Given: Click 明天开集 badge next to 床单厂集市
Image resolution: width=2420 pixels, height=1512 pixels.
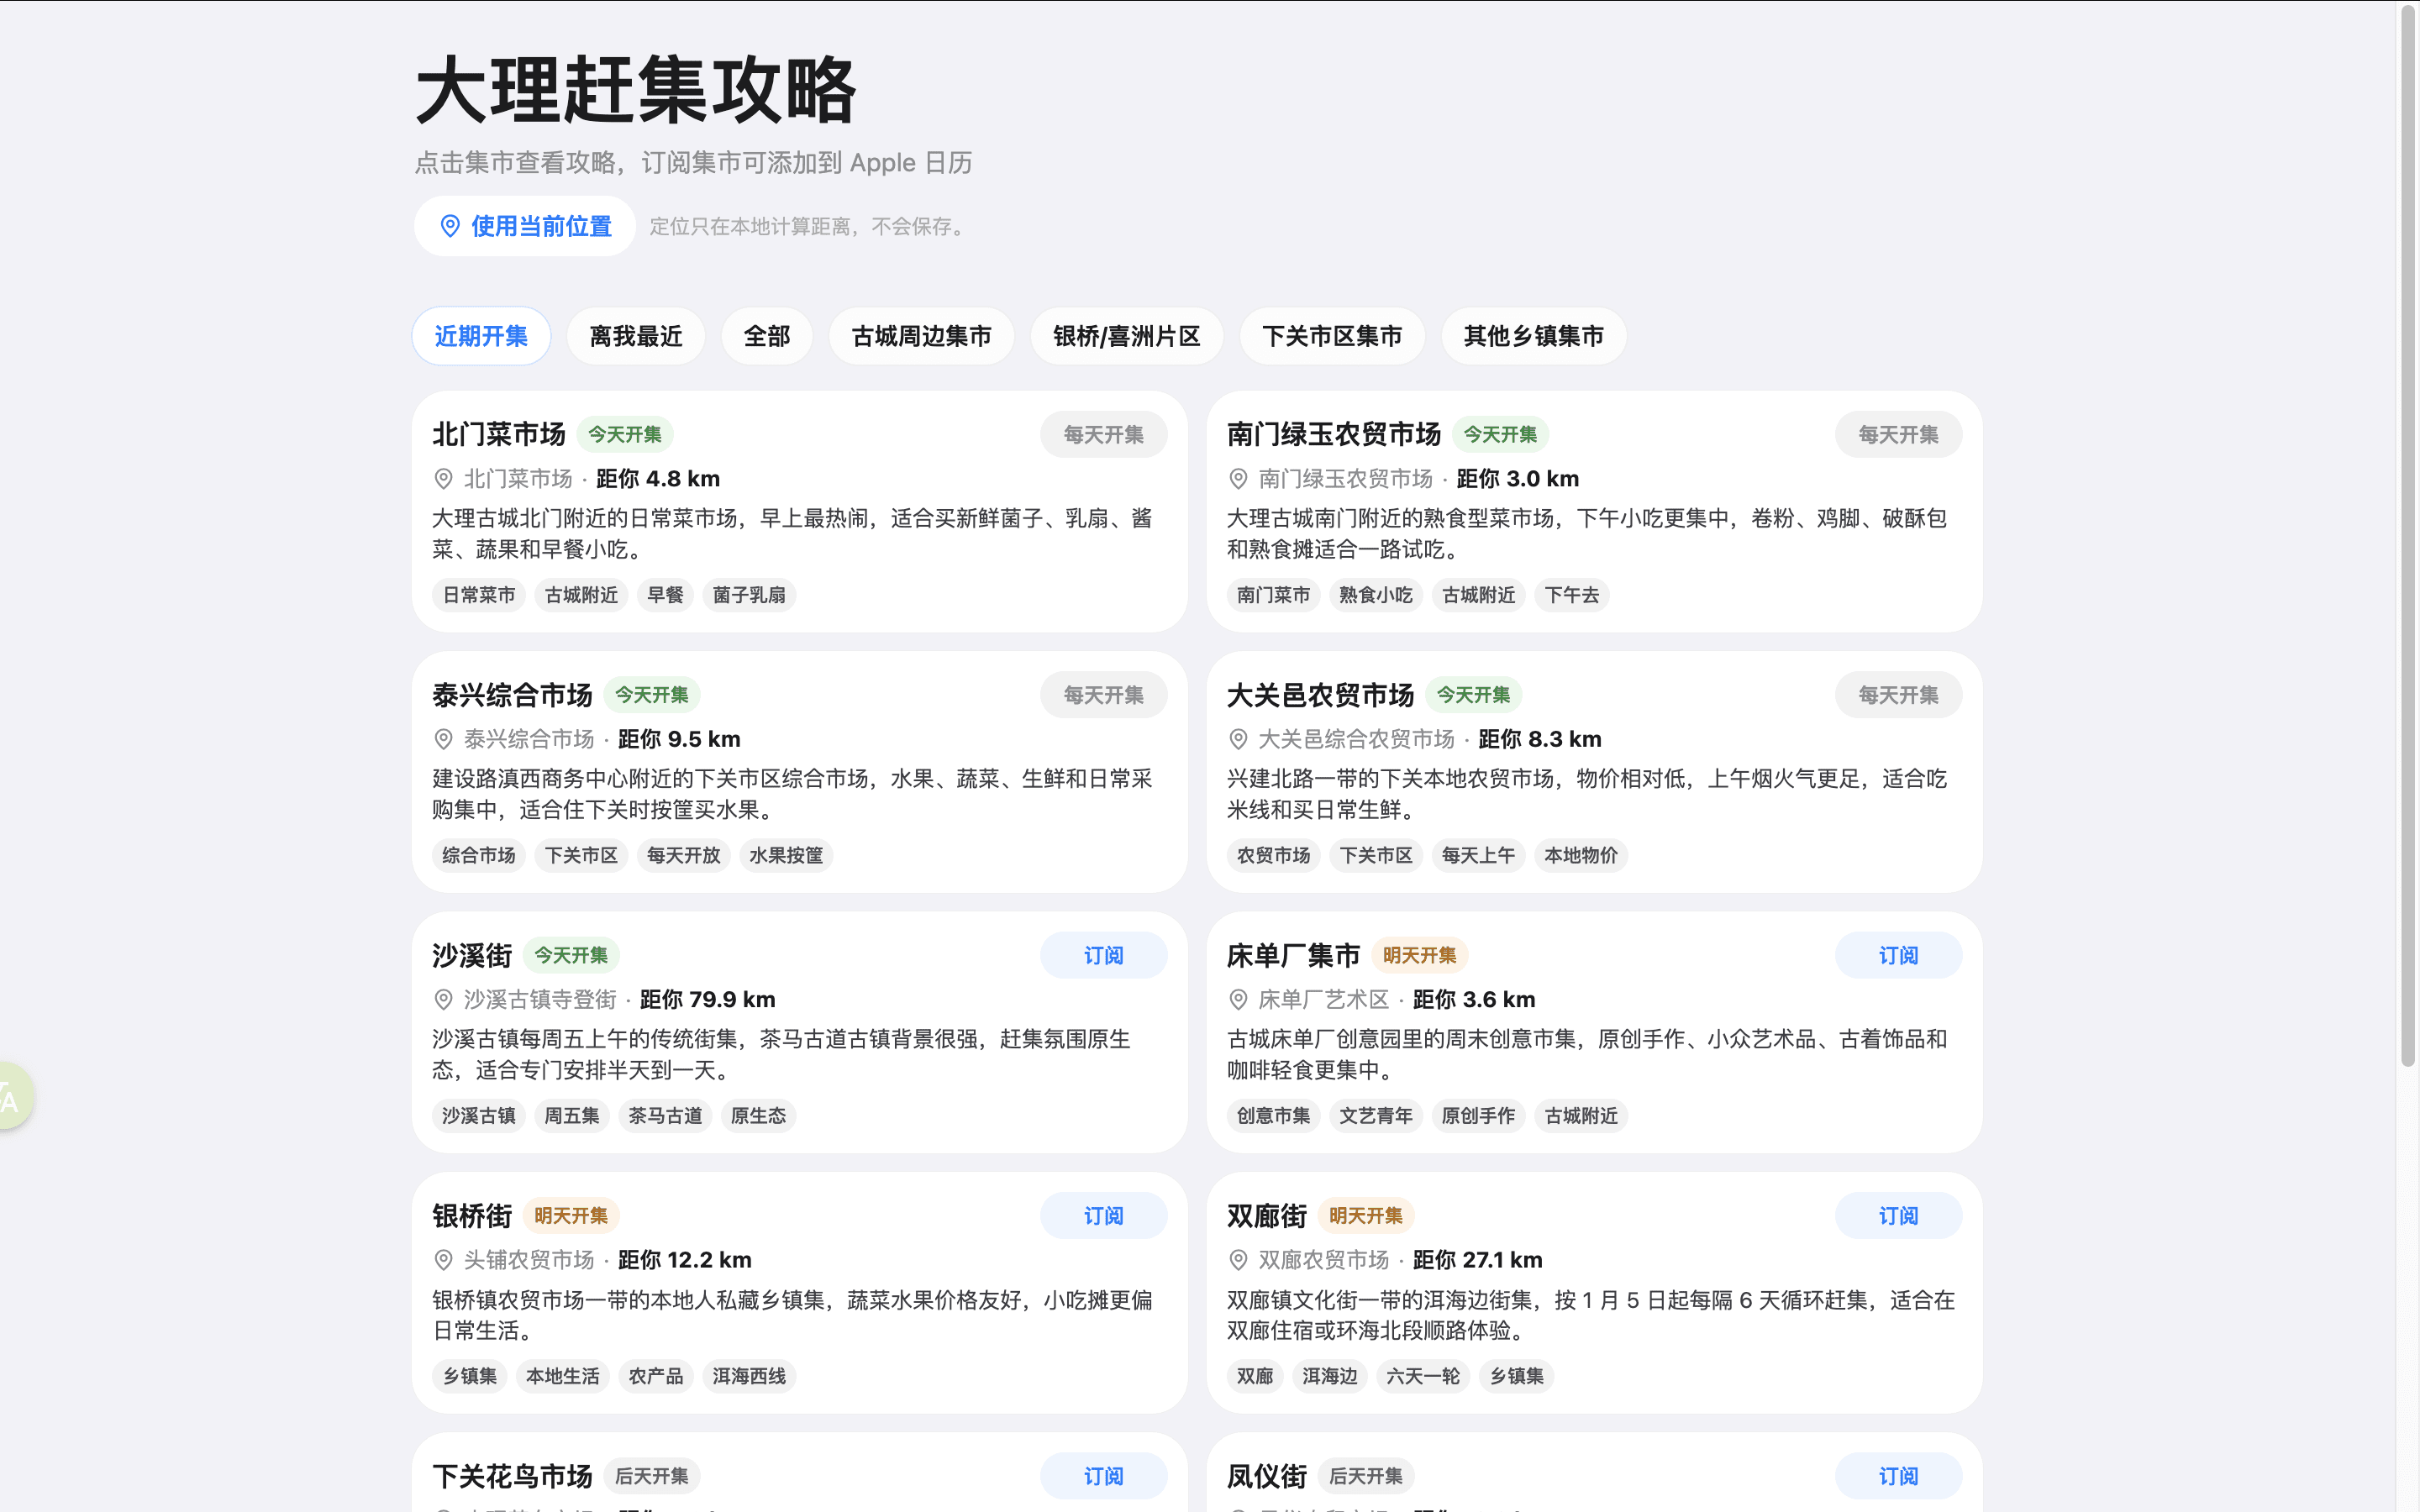Looking at the screenshot, I should (x=1419, y=955).
